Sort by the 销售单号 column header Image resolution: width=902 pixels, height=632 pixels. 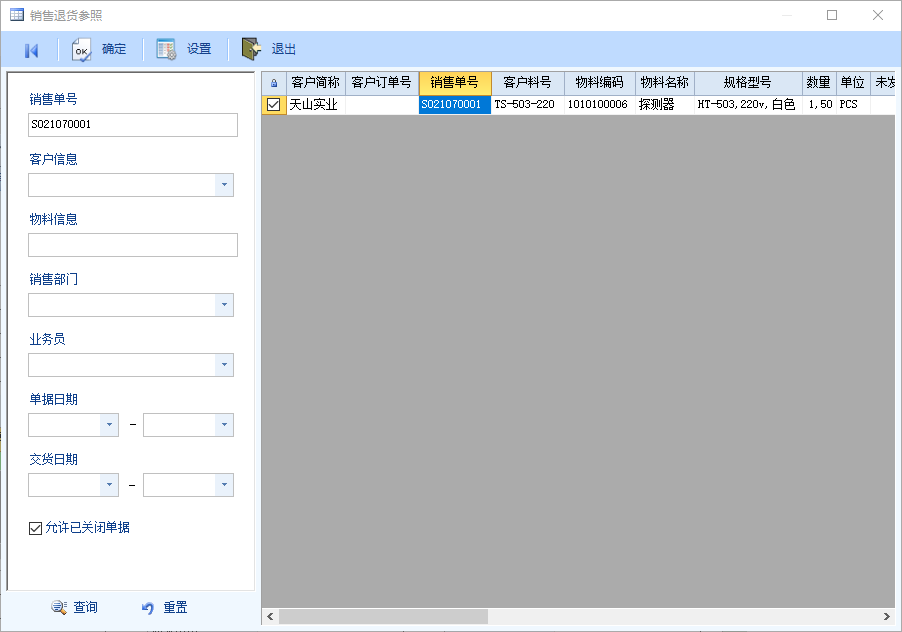(455, 83)
